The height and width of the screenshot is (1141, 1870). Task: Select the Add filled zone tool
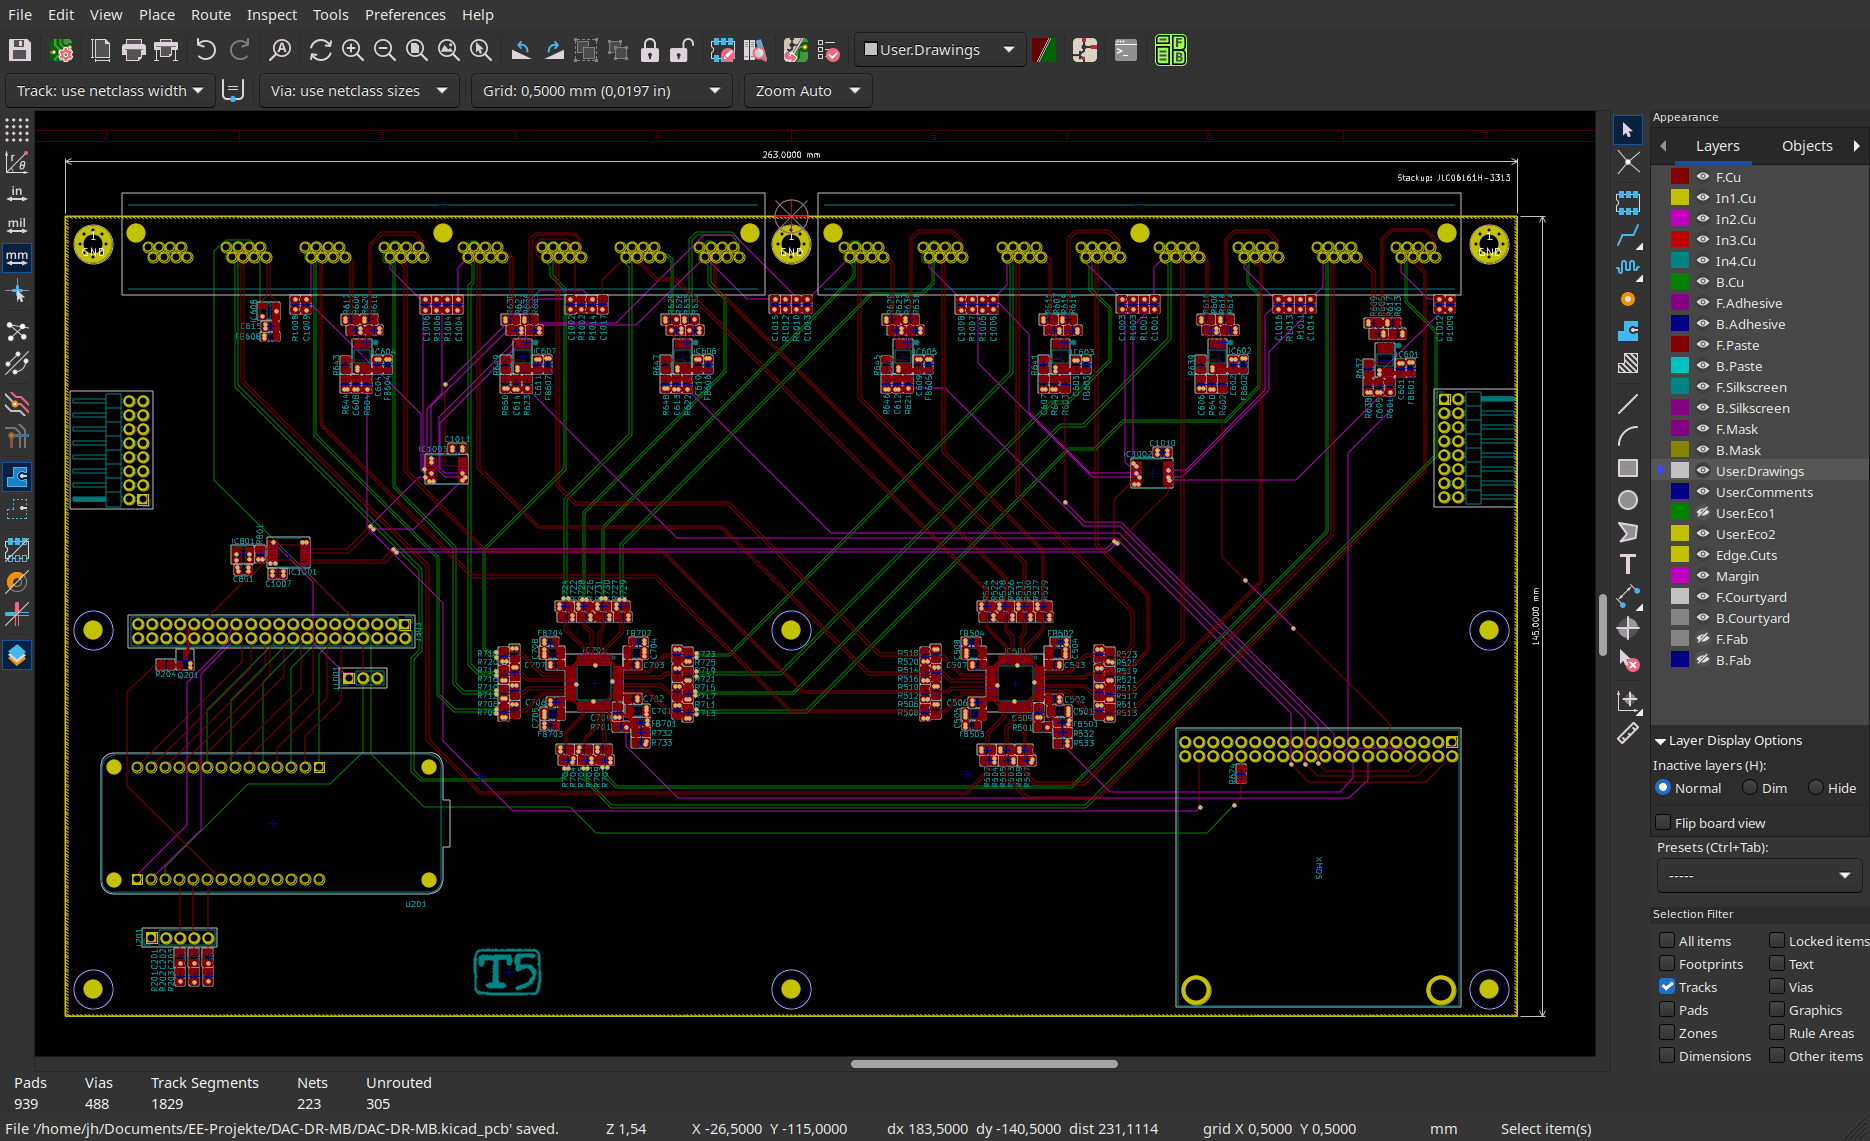pyautogui.click(x=1628, y=331)
